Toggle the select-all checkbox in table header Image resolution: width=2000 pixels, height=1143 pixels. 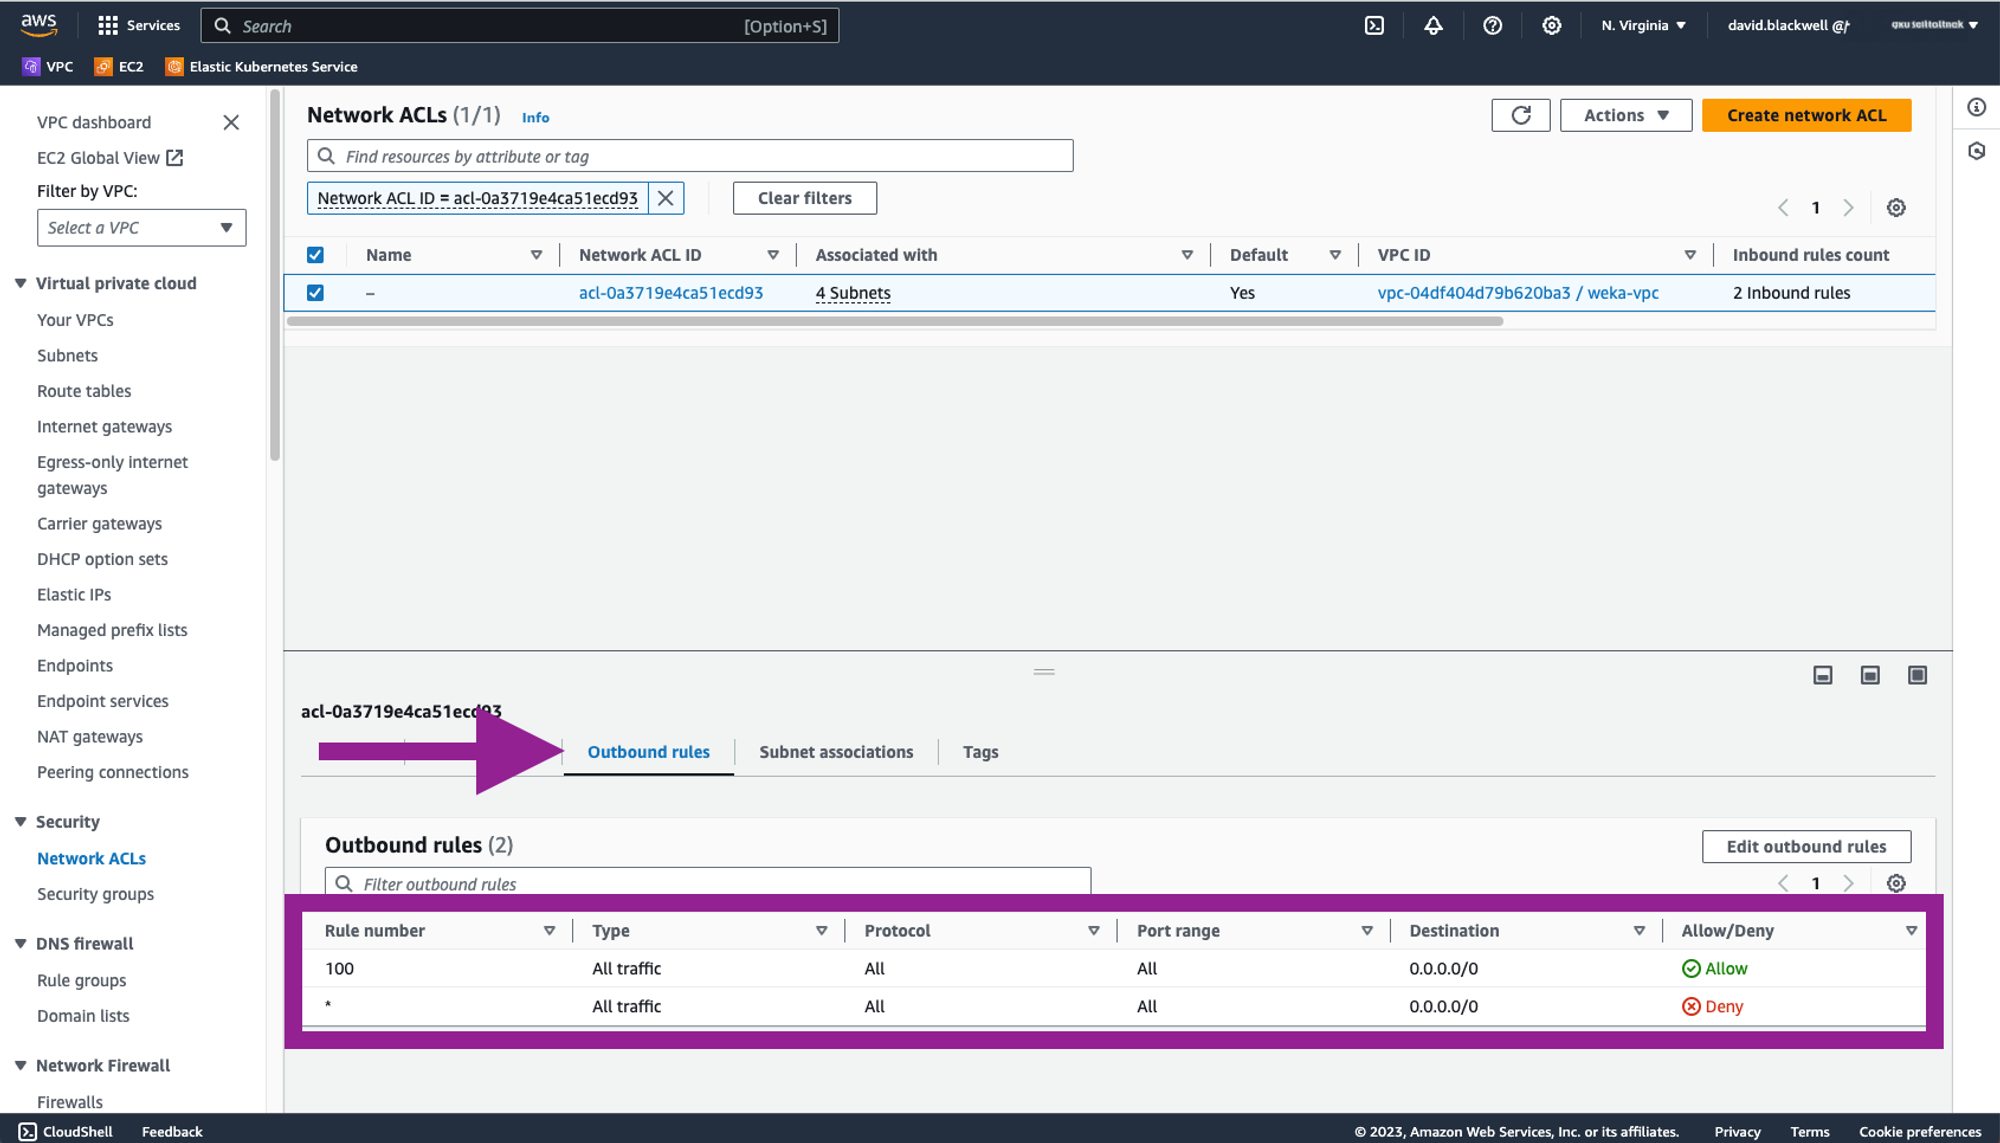pyautogui.click(x=315, y=255)
